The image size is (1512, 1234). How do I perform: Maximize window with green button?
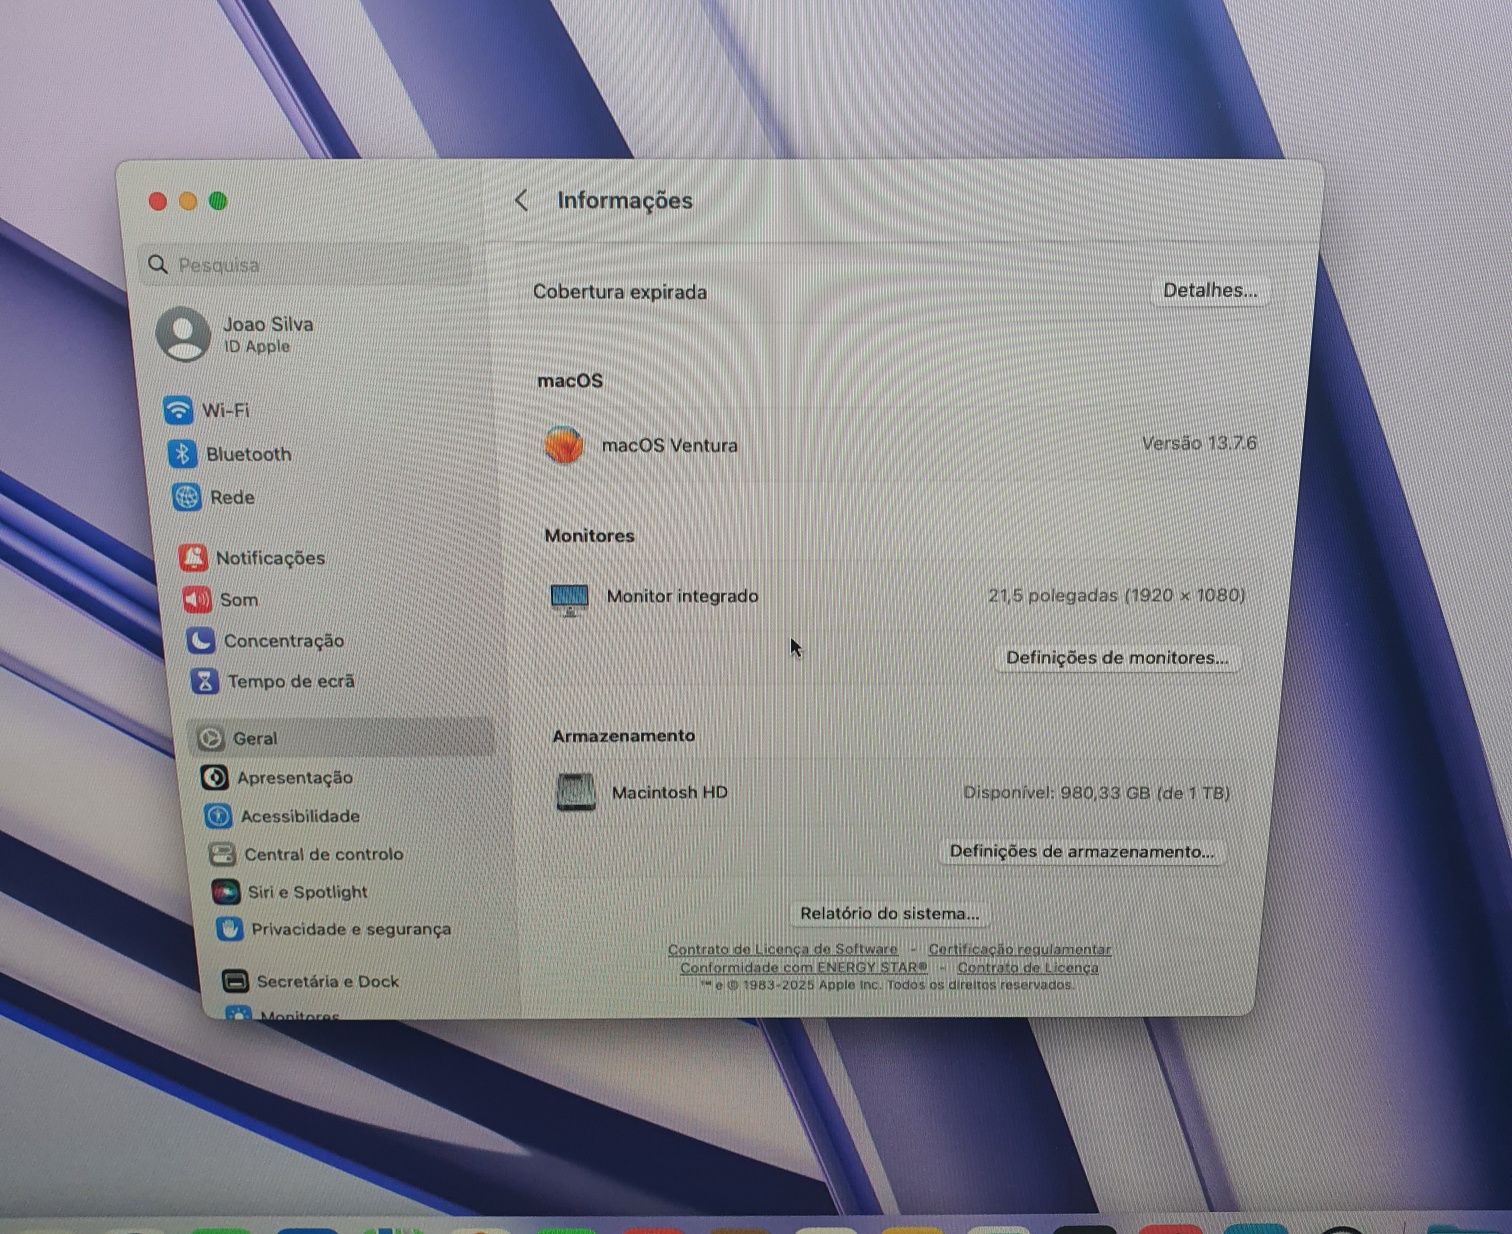pos(218,201)
